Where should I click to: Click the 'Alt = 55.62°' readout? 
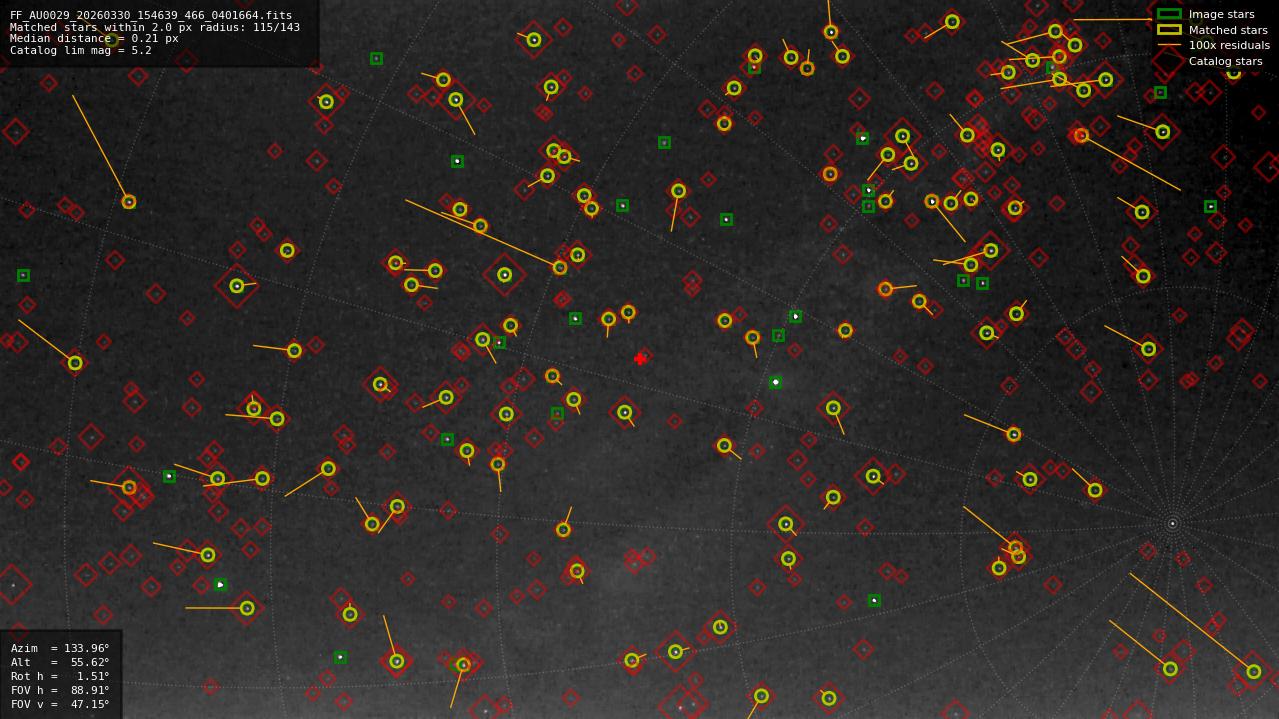(60, 662)
